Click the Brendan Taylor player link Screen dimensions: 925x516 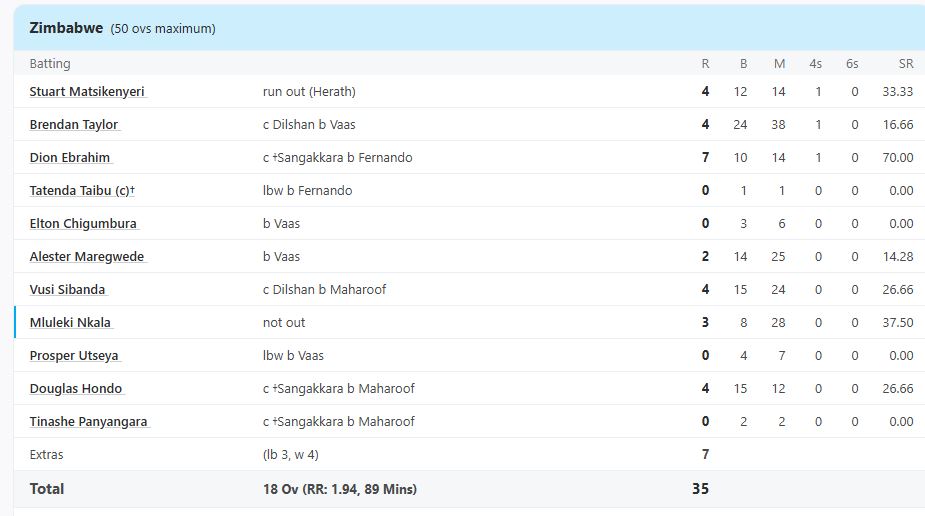74,125
